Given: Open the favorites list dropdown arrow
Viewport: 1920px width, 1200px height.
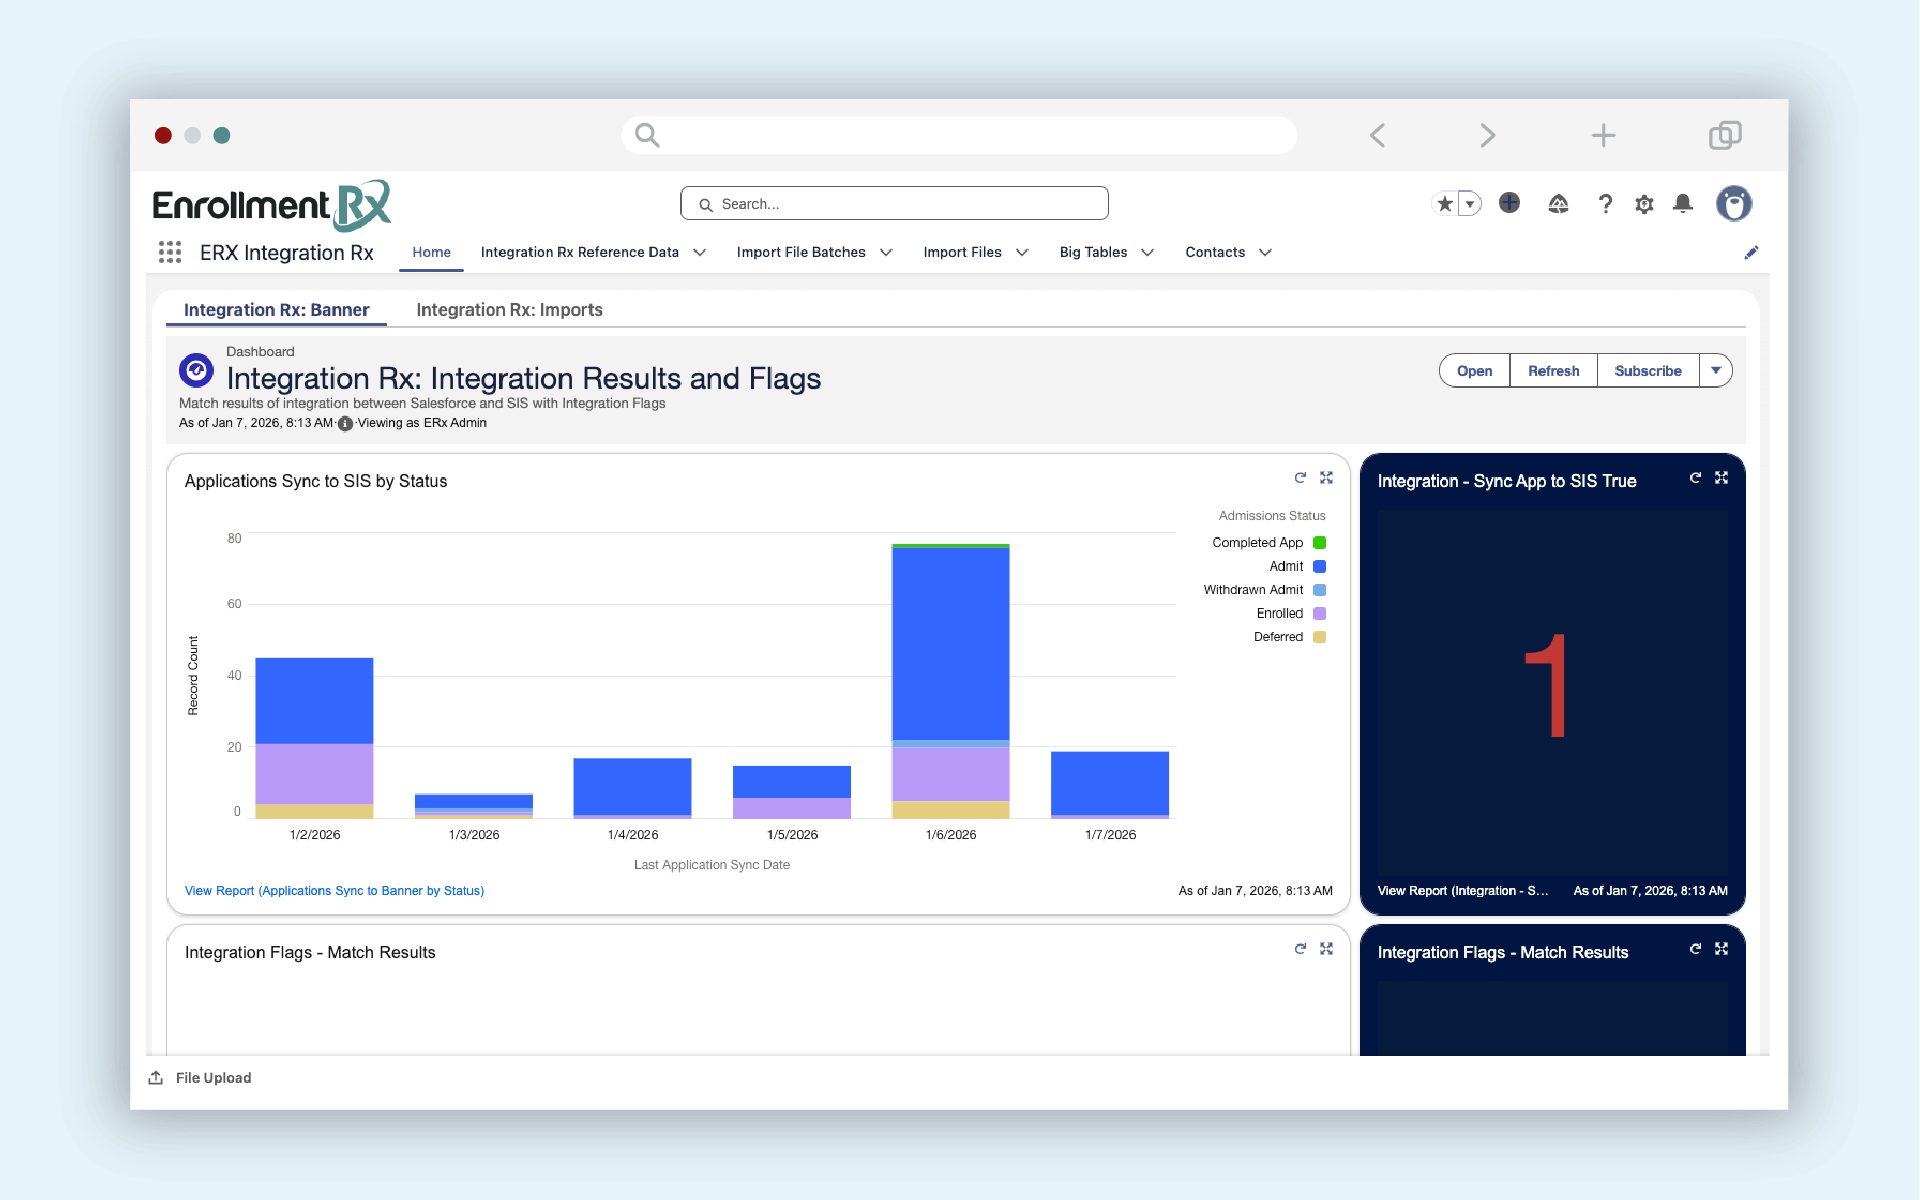Looking at the screenshot, I should 1469,204.
